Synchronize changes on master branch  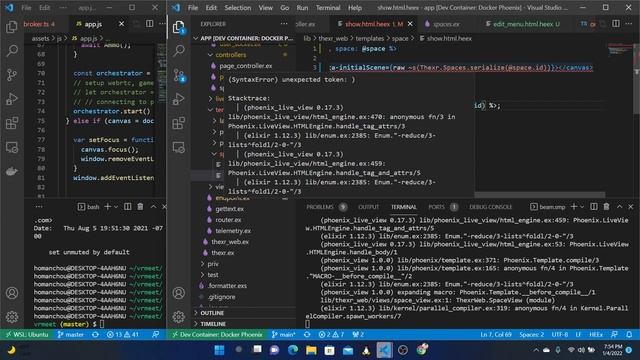click(95, 335)
